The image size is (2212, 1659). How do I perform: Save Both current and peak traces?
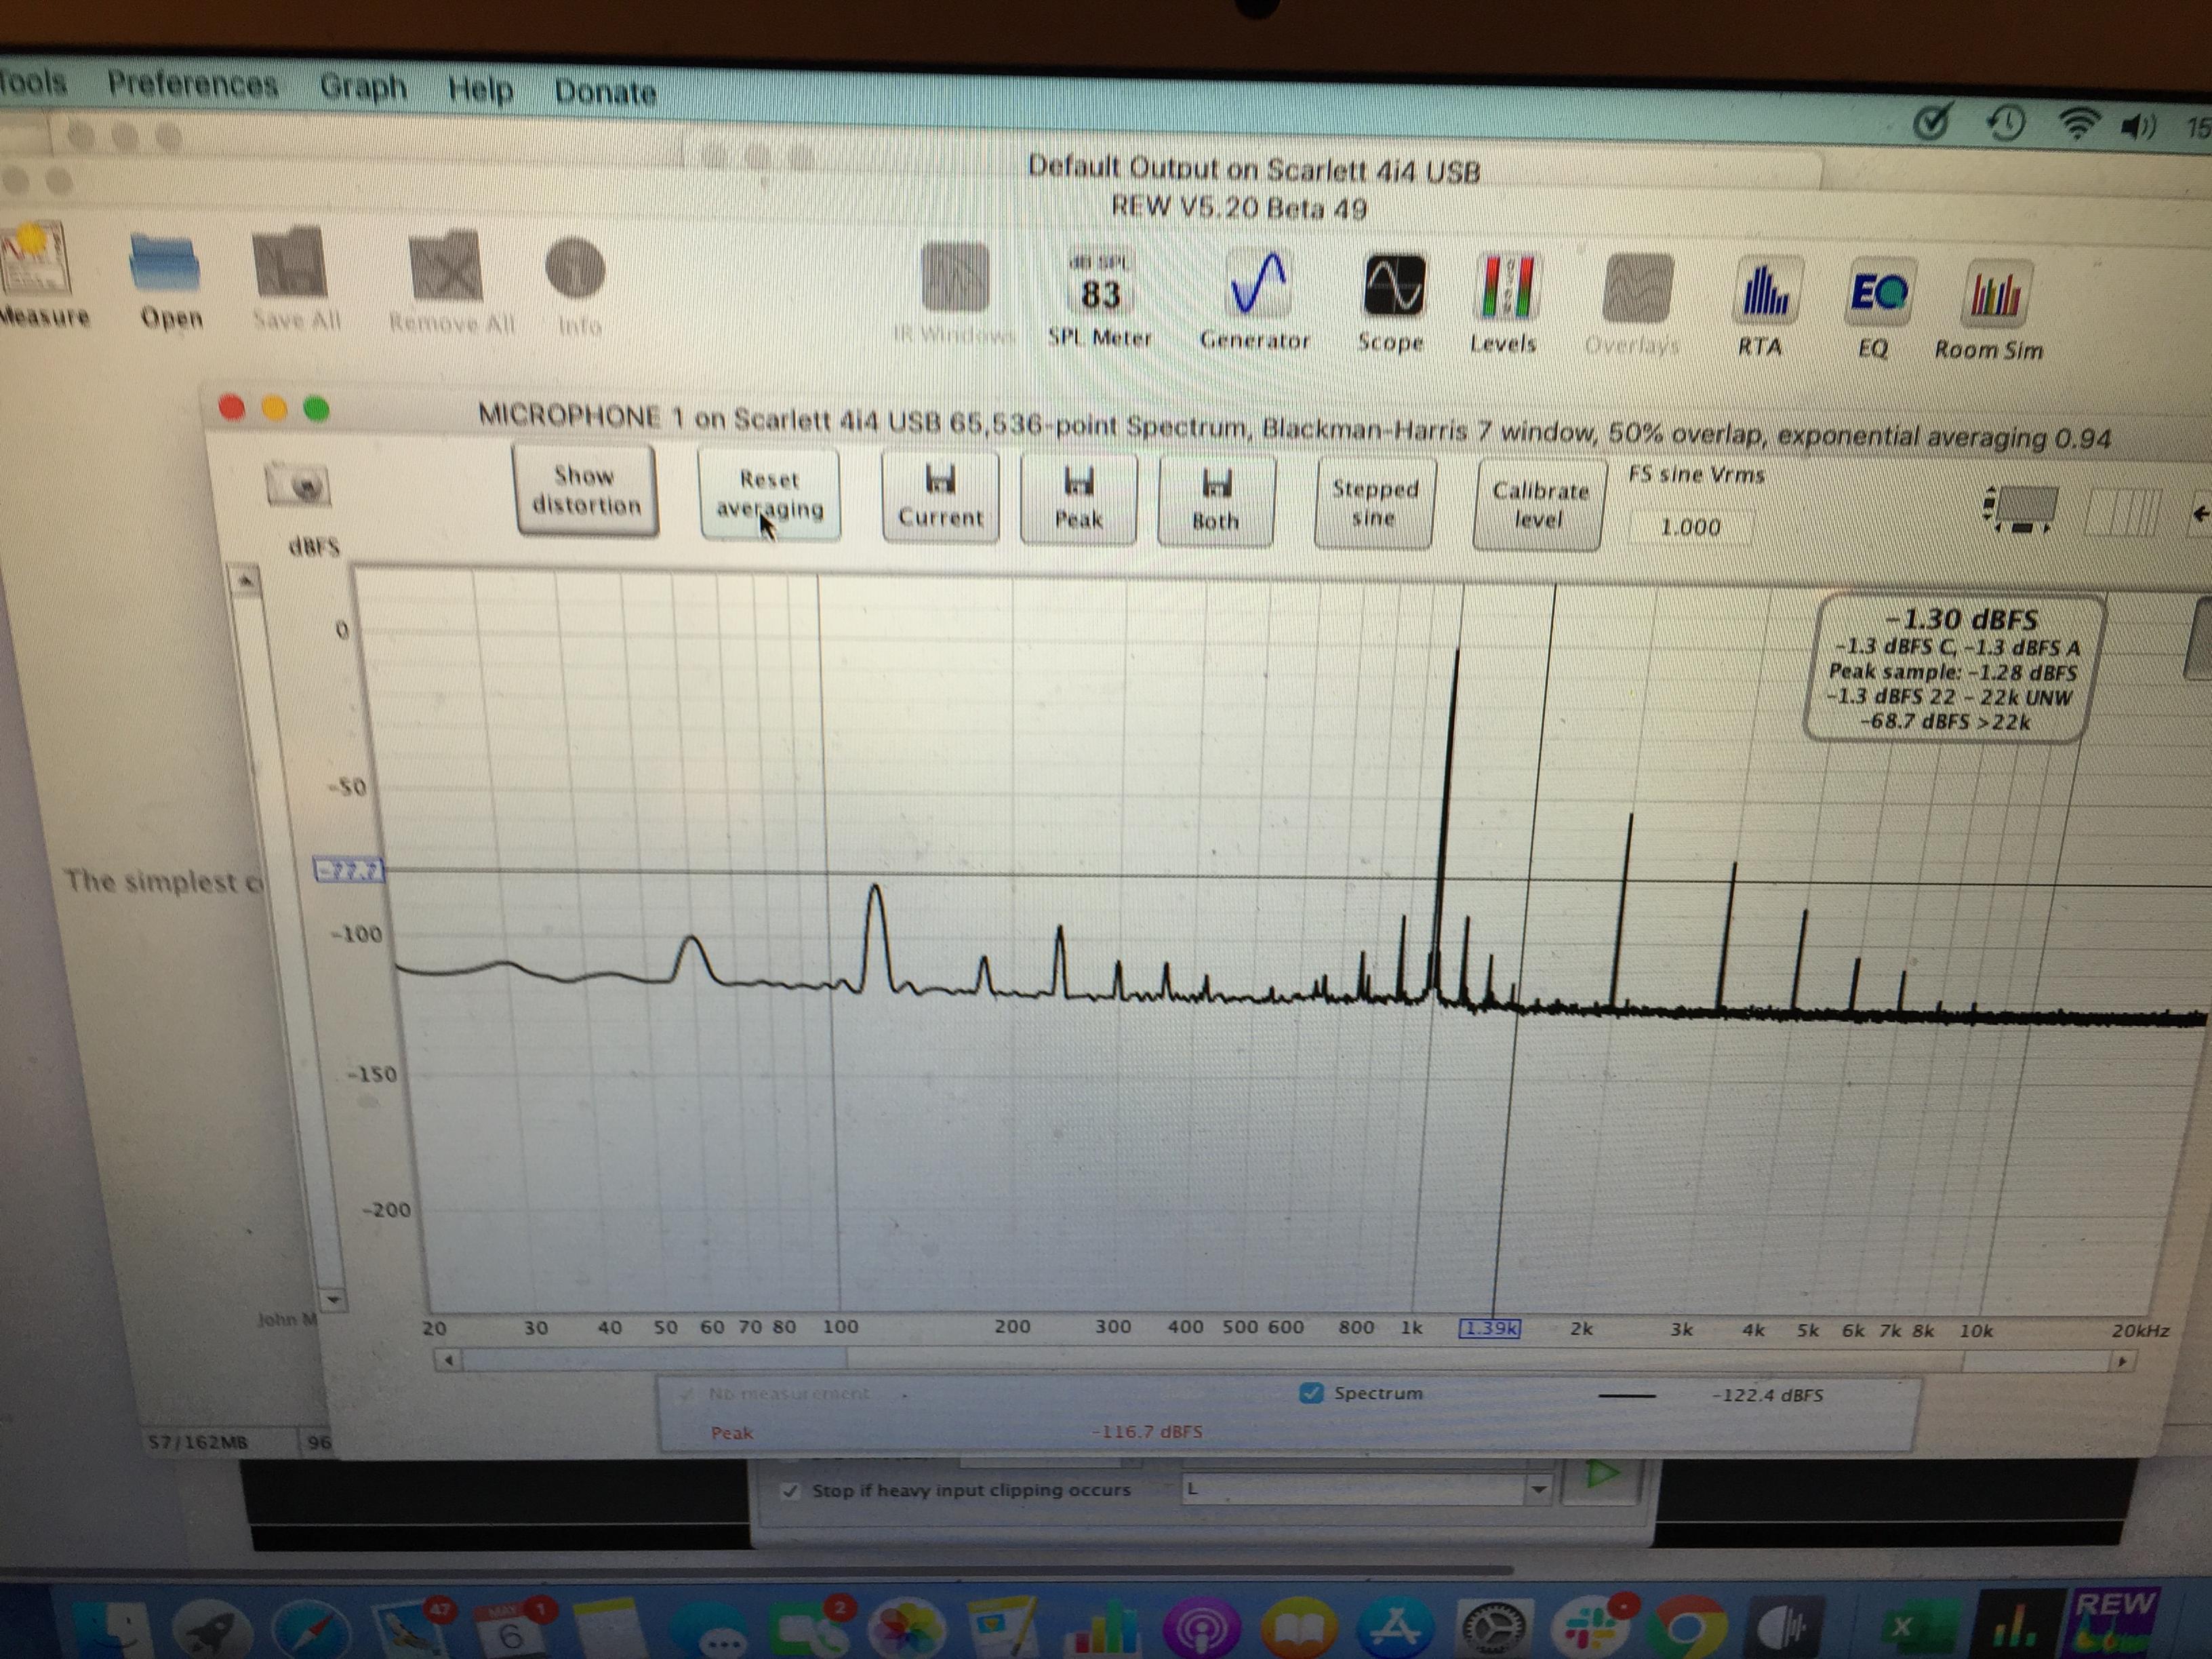click(1215, 501)
